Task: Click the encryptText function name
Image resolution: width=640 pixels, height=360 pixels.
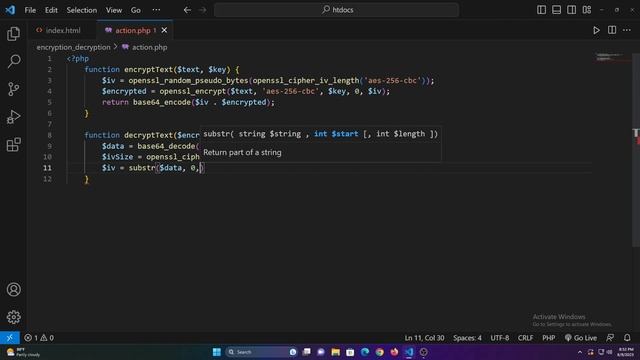Action: (149, 70)
